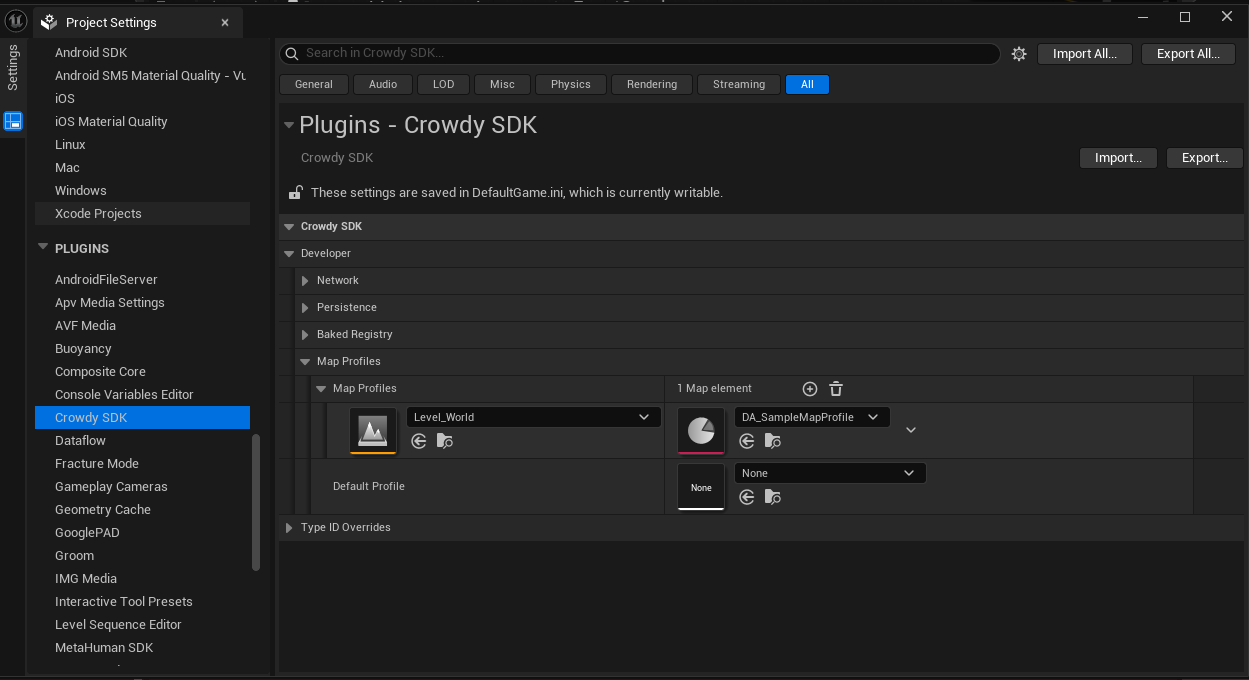This screenshot has height=680, width=1249.
Task: Select Crowdy SDK in plugin list
Action: pyautogui.click(x=142, y=418)
